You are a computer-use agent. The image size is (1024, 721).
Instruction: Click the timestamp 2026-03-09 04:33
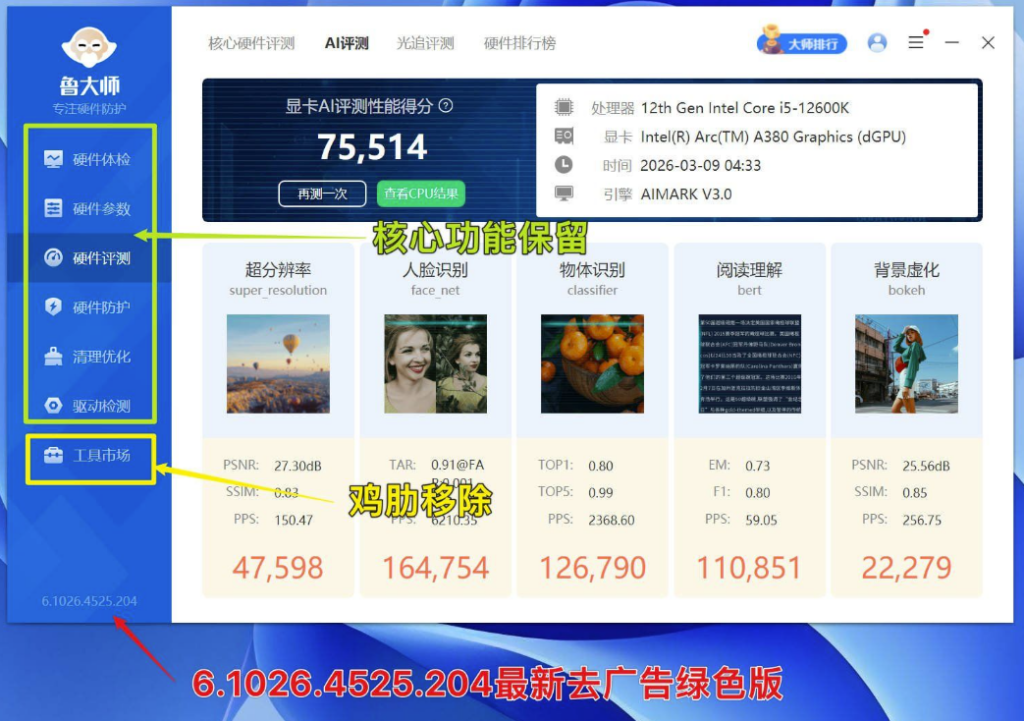pyautogui.click(x=701, y=165)
